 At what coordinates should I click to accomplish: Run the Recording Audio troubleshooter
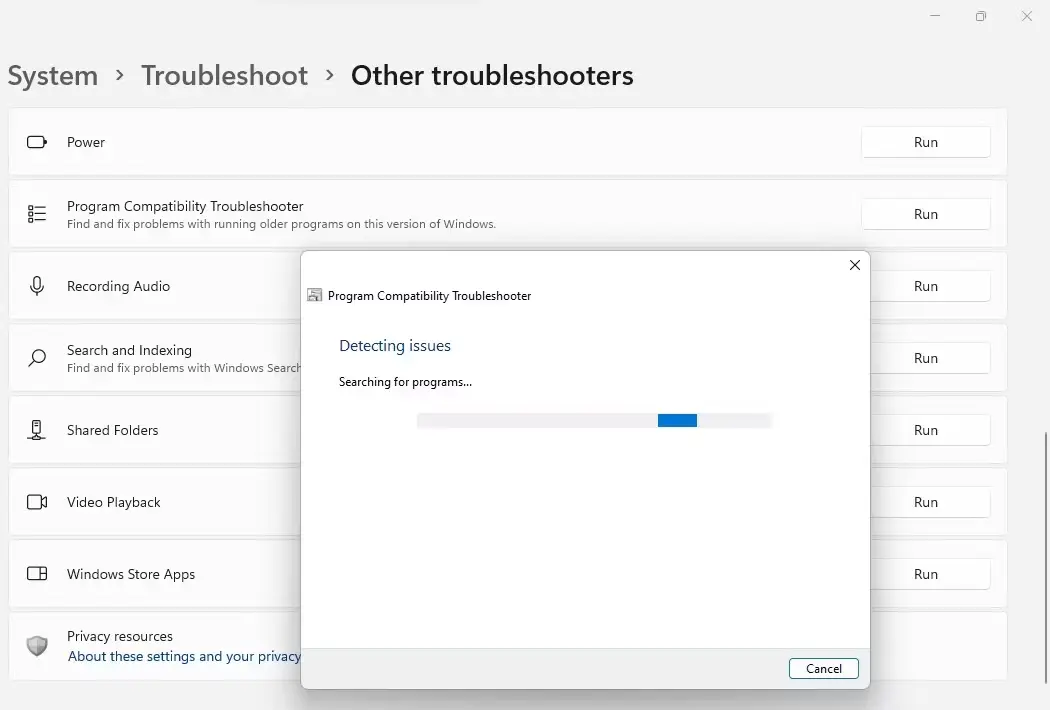[930, 286]
